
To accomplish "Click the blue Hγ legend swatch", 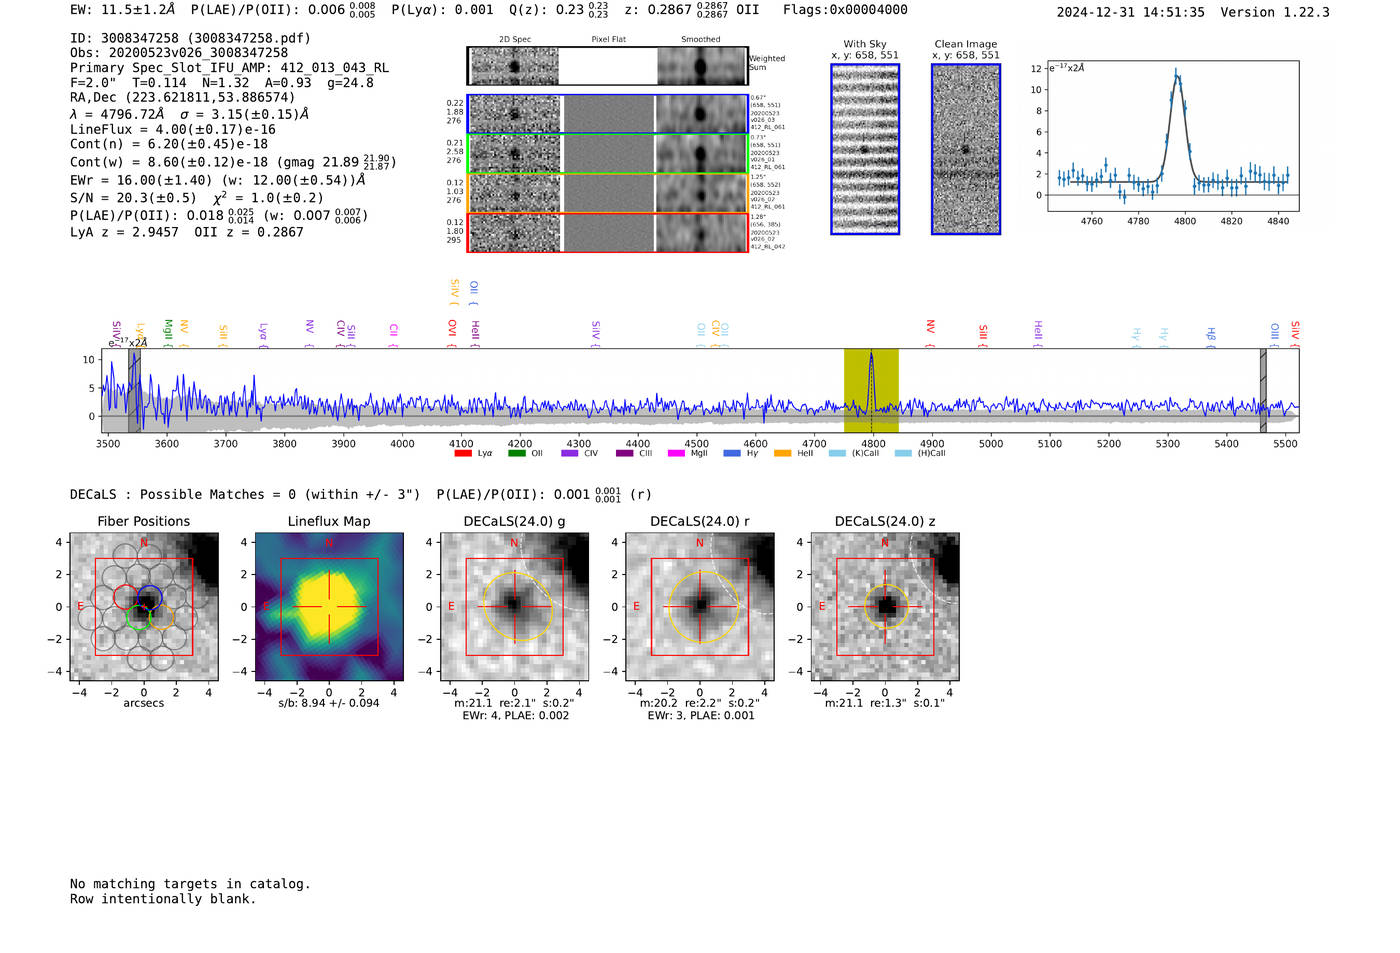I will pos(732,453).
